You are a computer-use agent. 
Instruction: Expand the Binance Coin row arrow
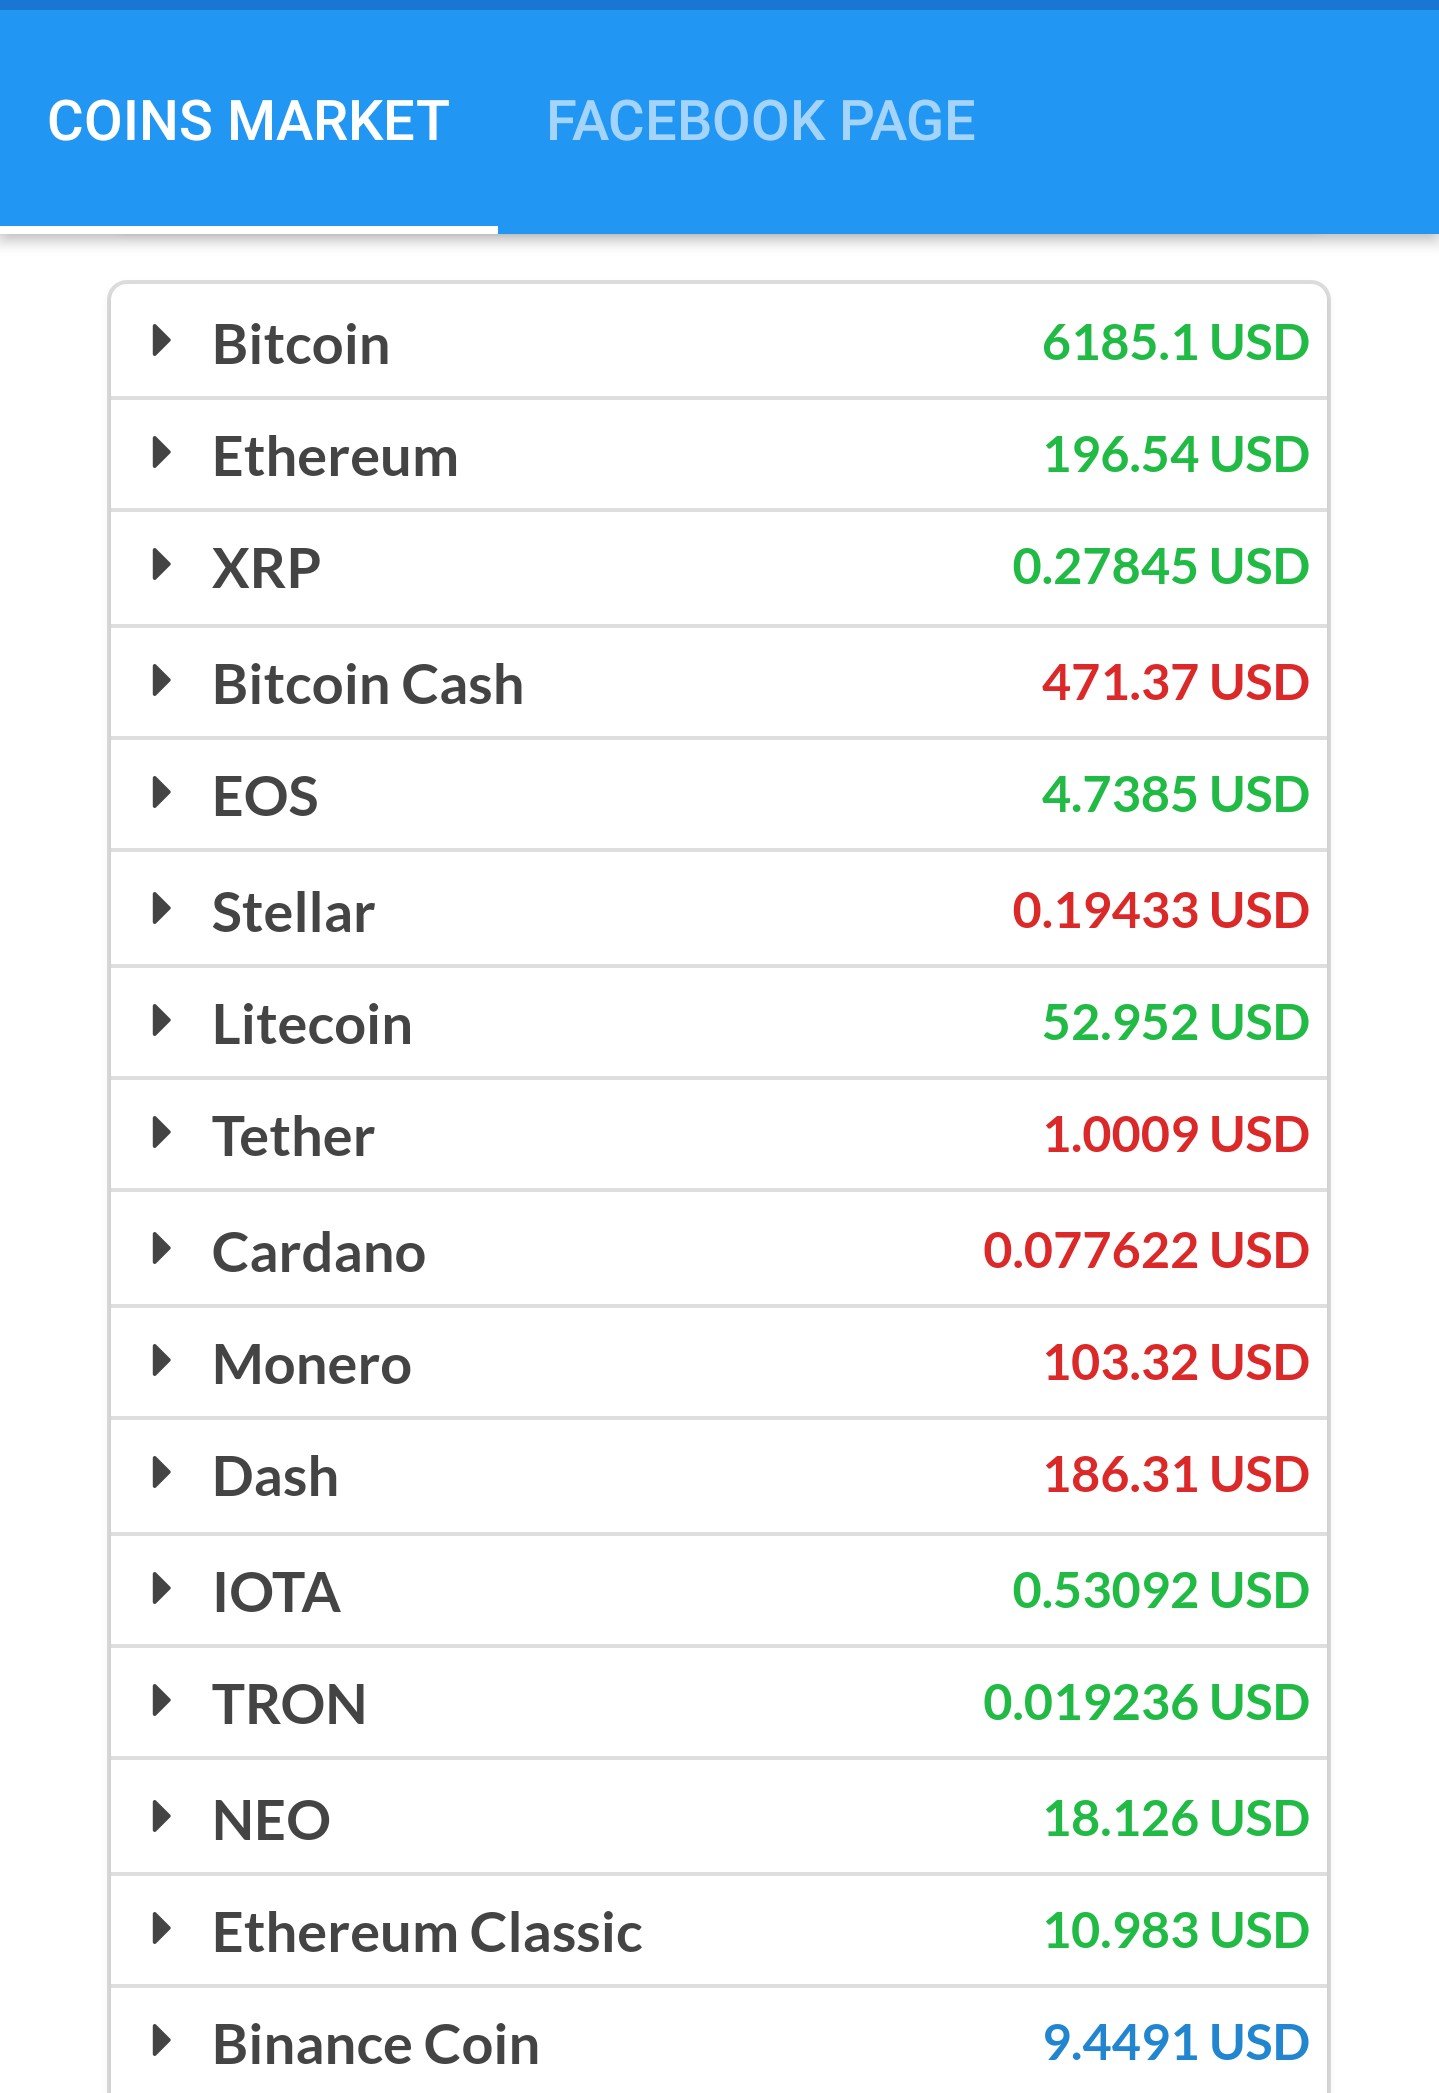[161, 2041]
